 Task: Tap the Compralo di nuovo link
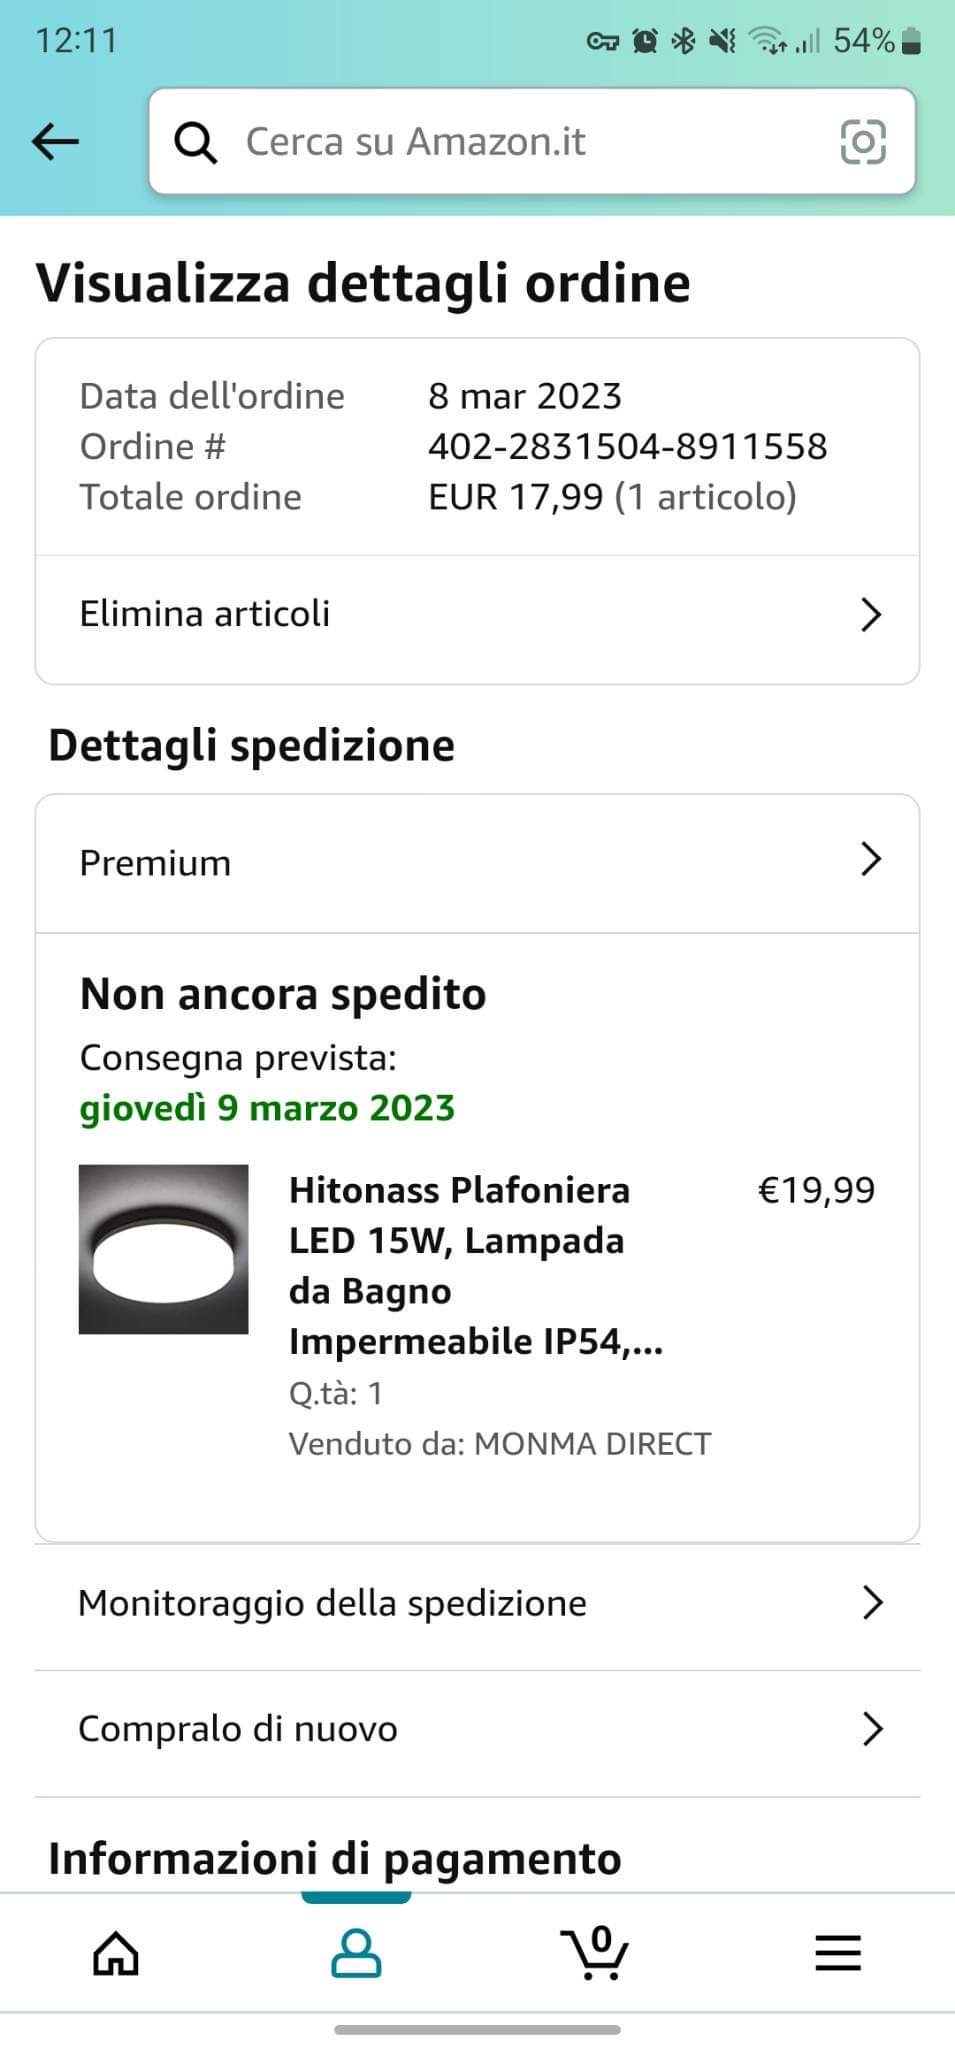click(238, 1729)
